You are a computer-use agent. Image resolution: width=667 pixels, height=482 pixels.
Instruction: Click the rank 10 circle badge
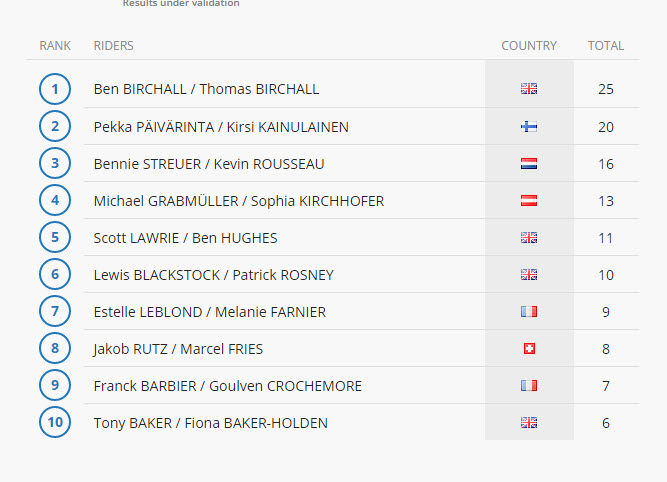(x=55, y=422)
